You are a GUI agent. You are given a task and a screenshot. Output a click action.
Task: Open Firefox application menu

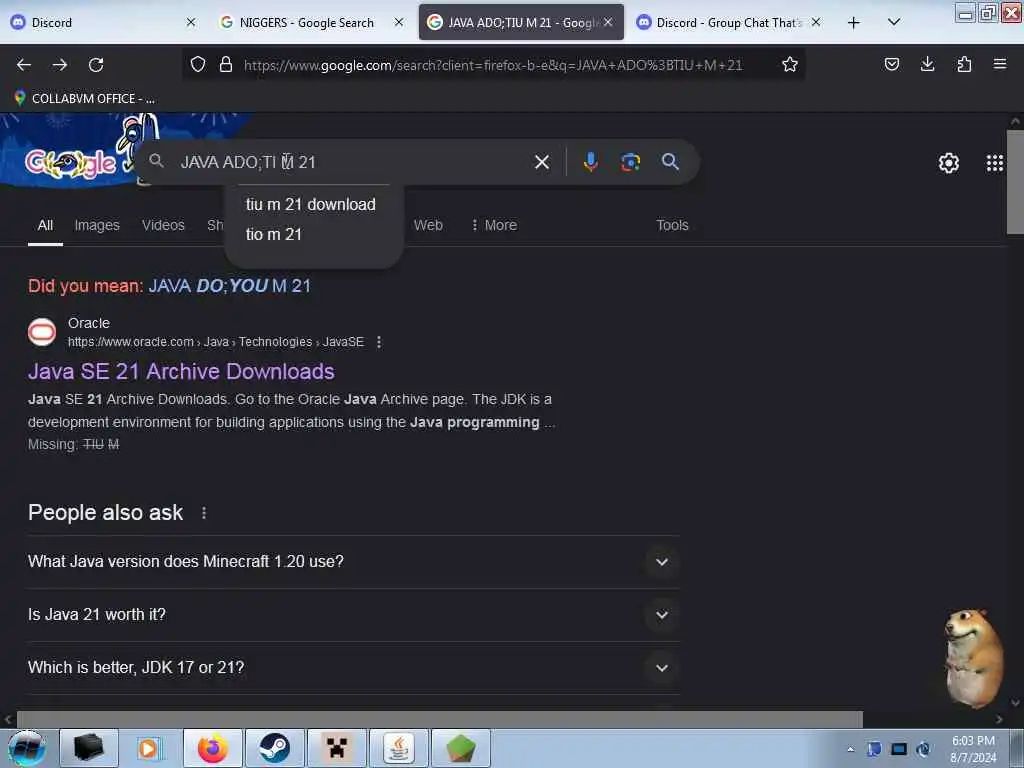(999, 64)
